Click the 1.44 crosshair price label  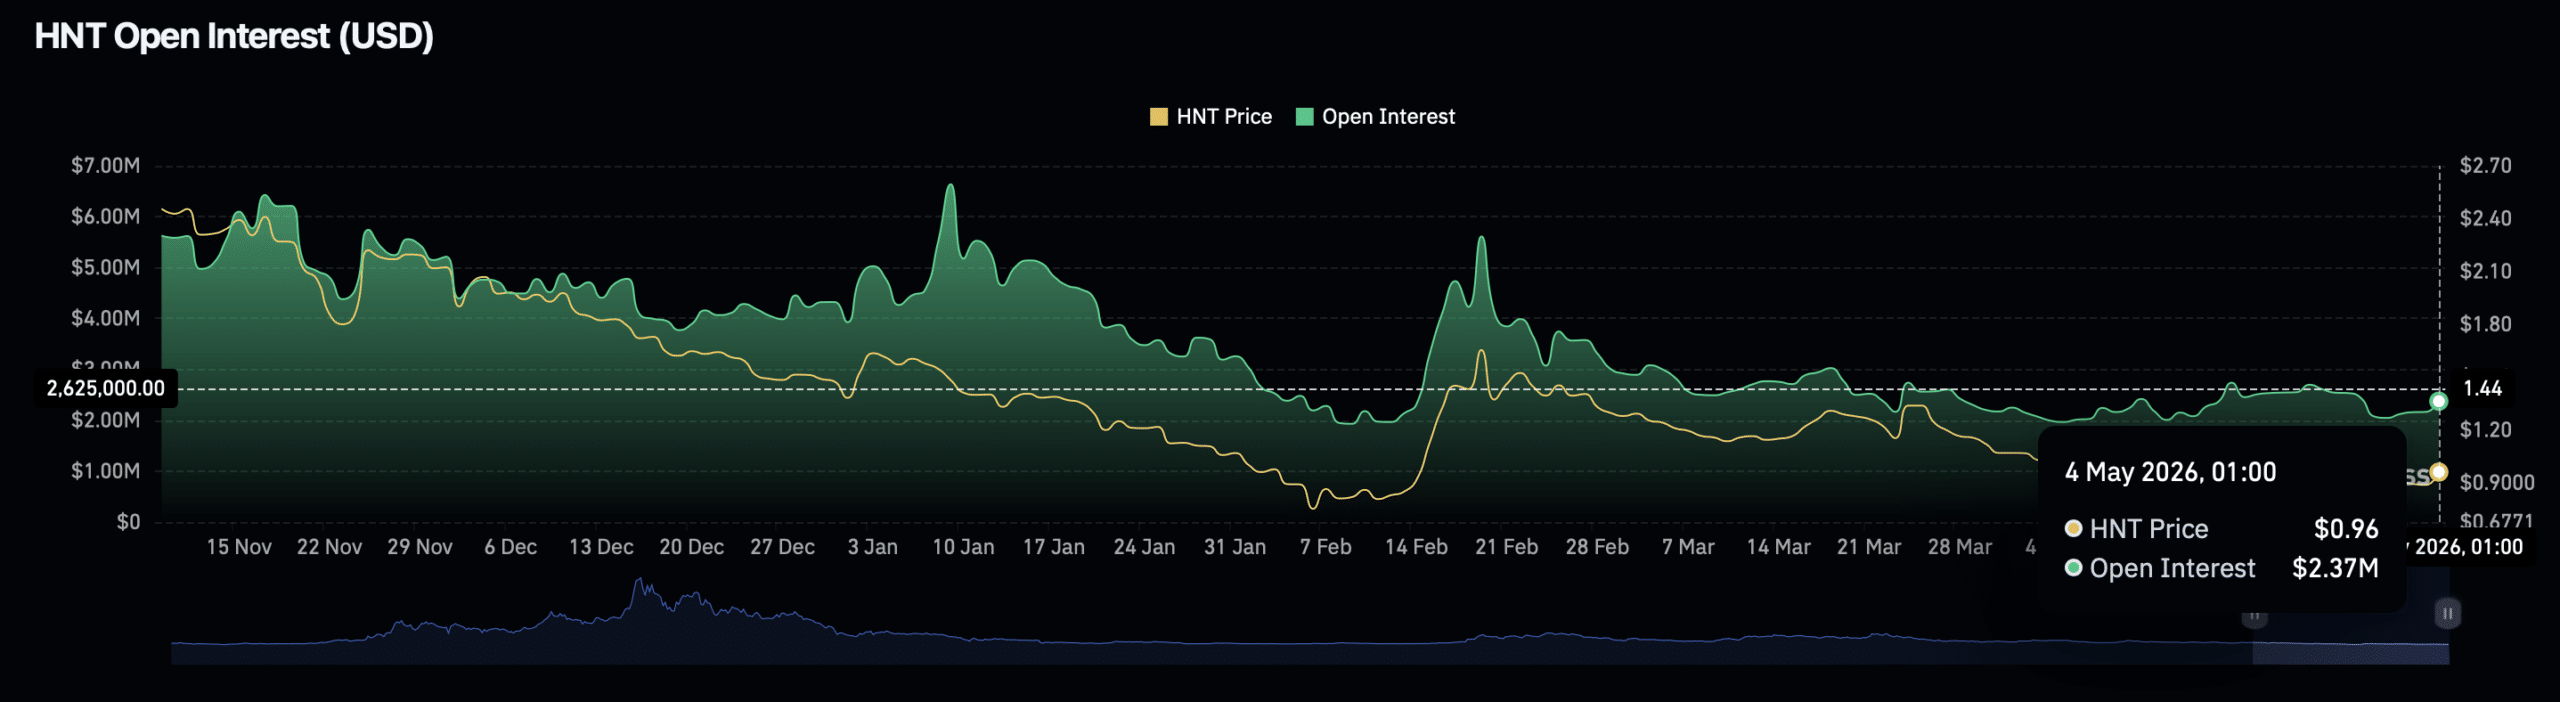click(x=2482, y=388)
